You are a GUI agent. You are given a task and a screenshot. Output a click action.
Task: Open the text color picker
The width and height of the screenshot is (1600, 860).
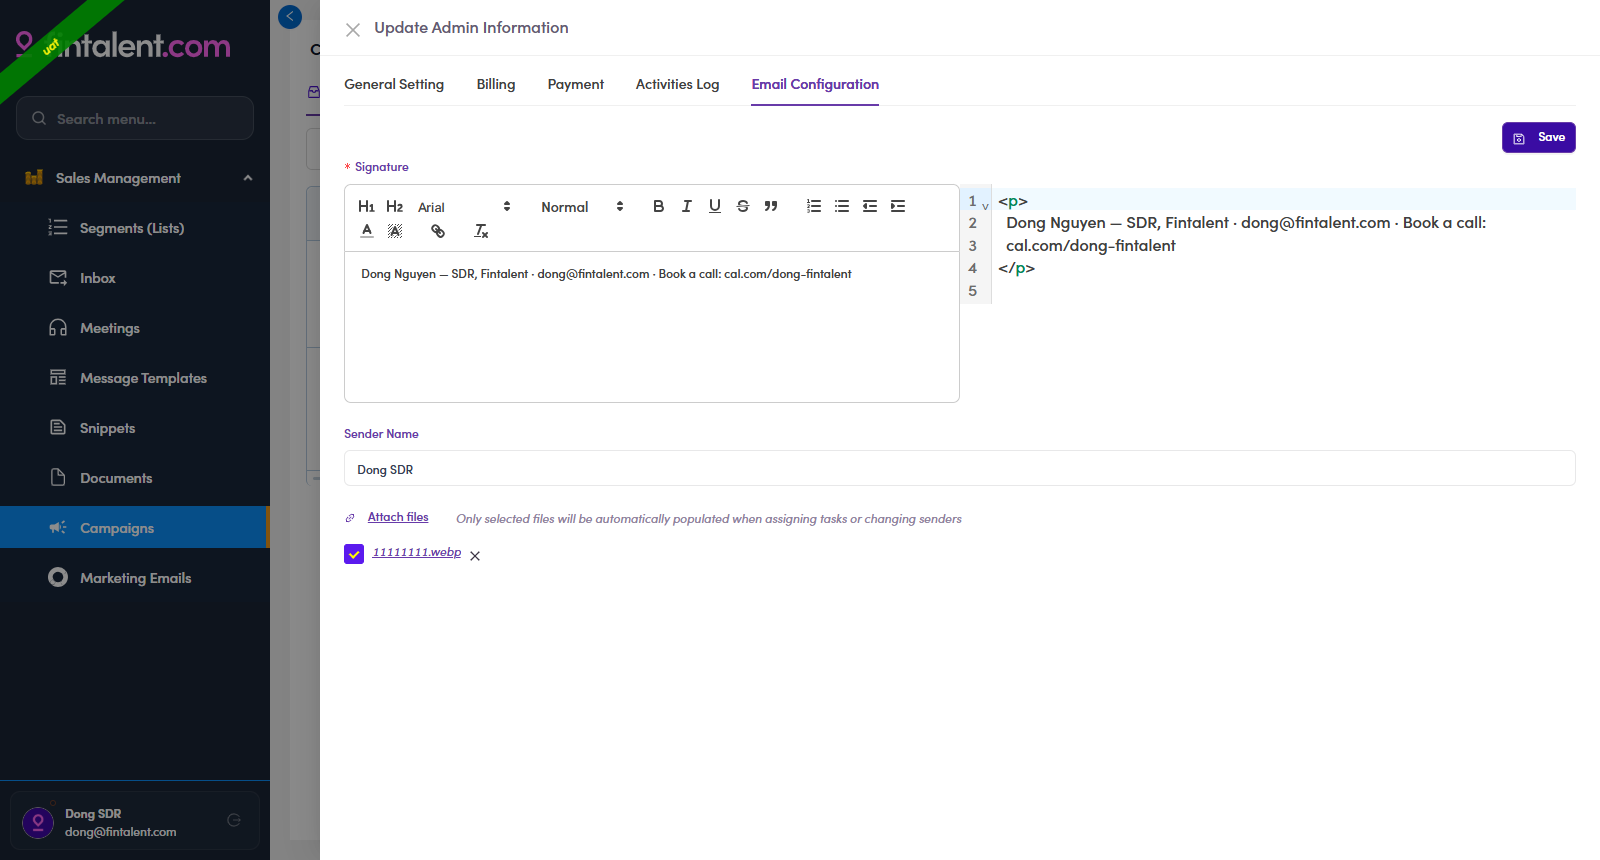coord(367,231)
